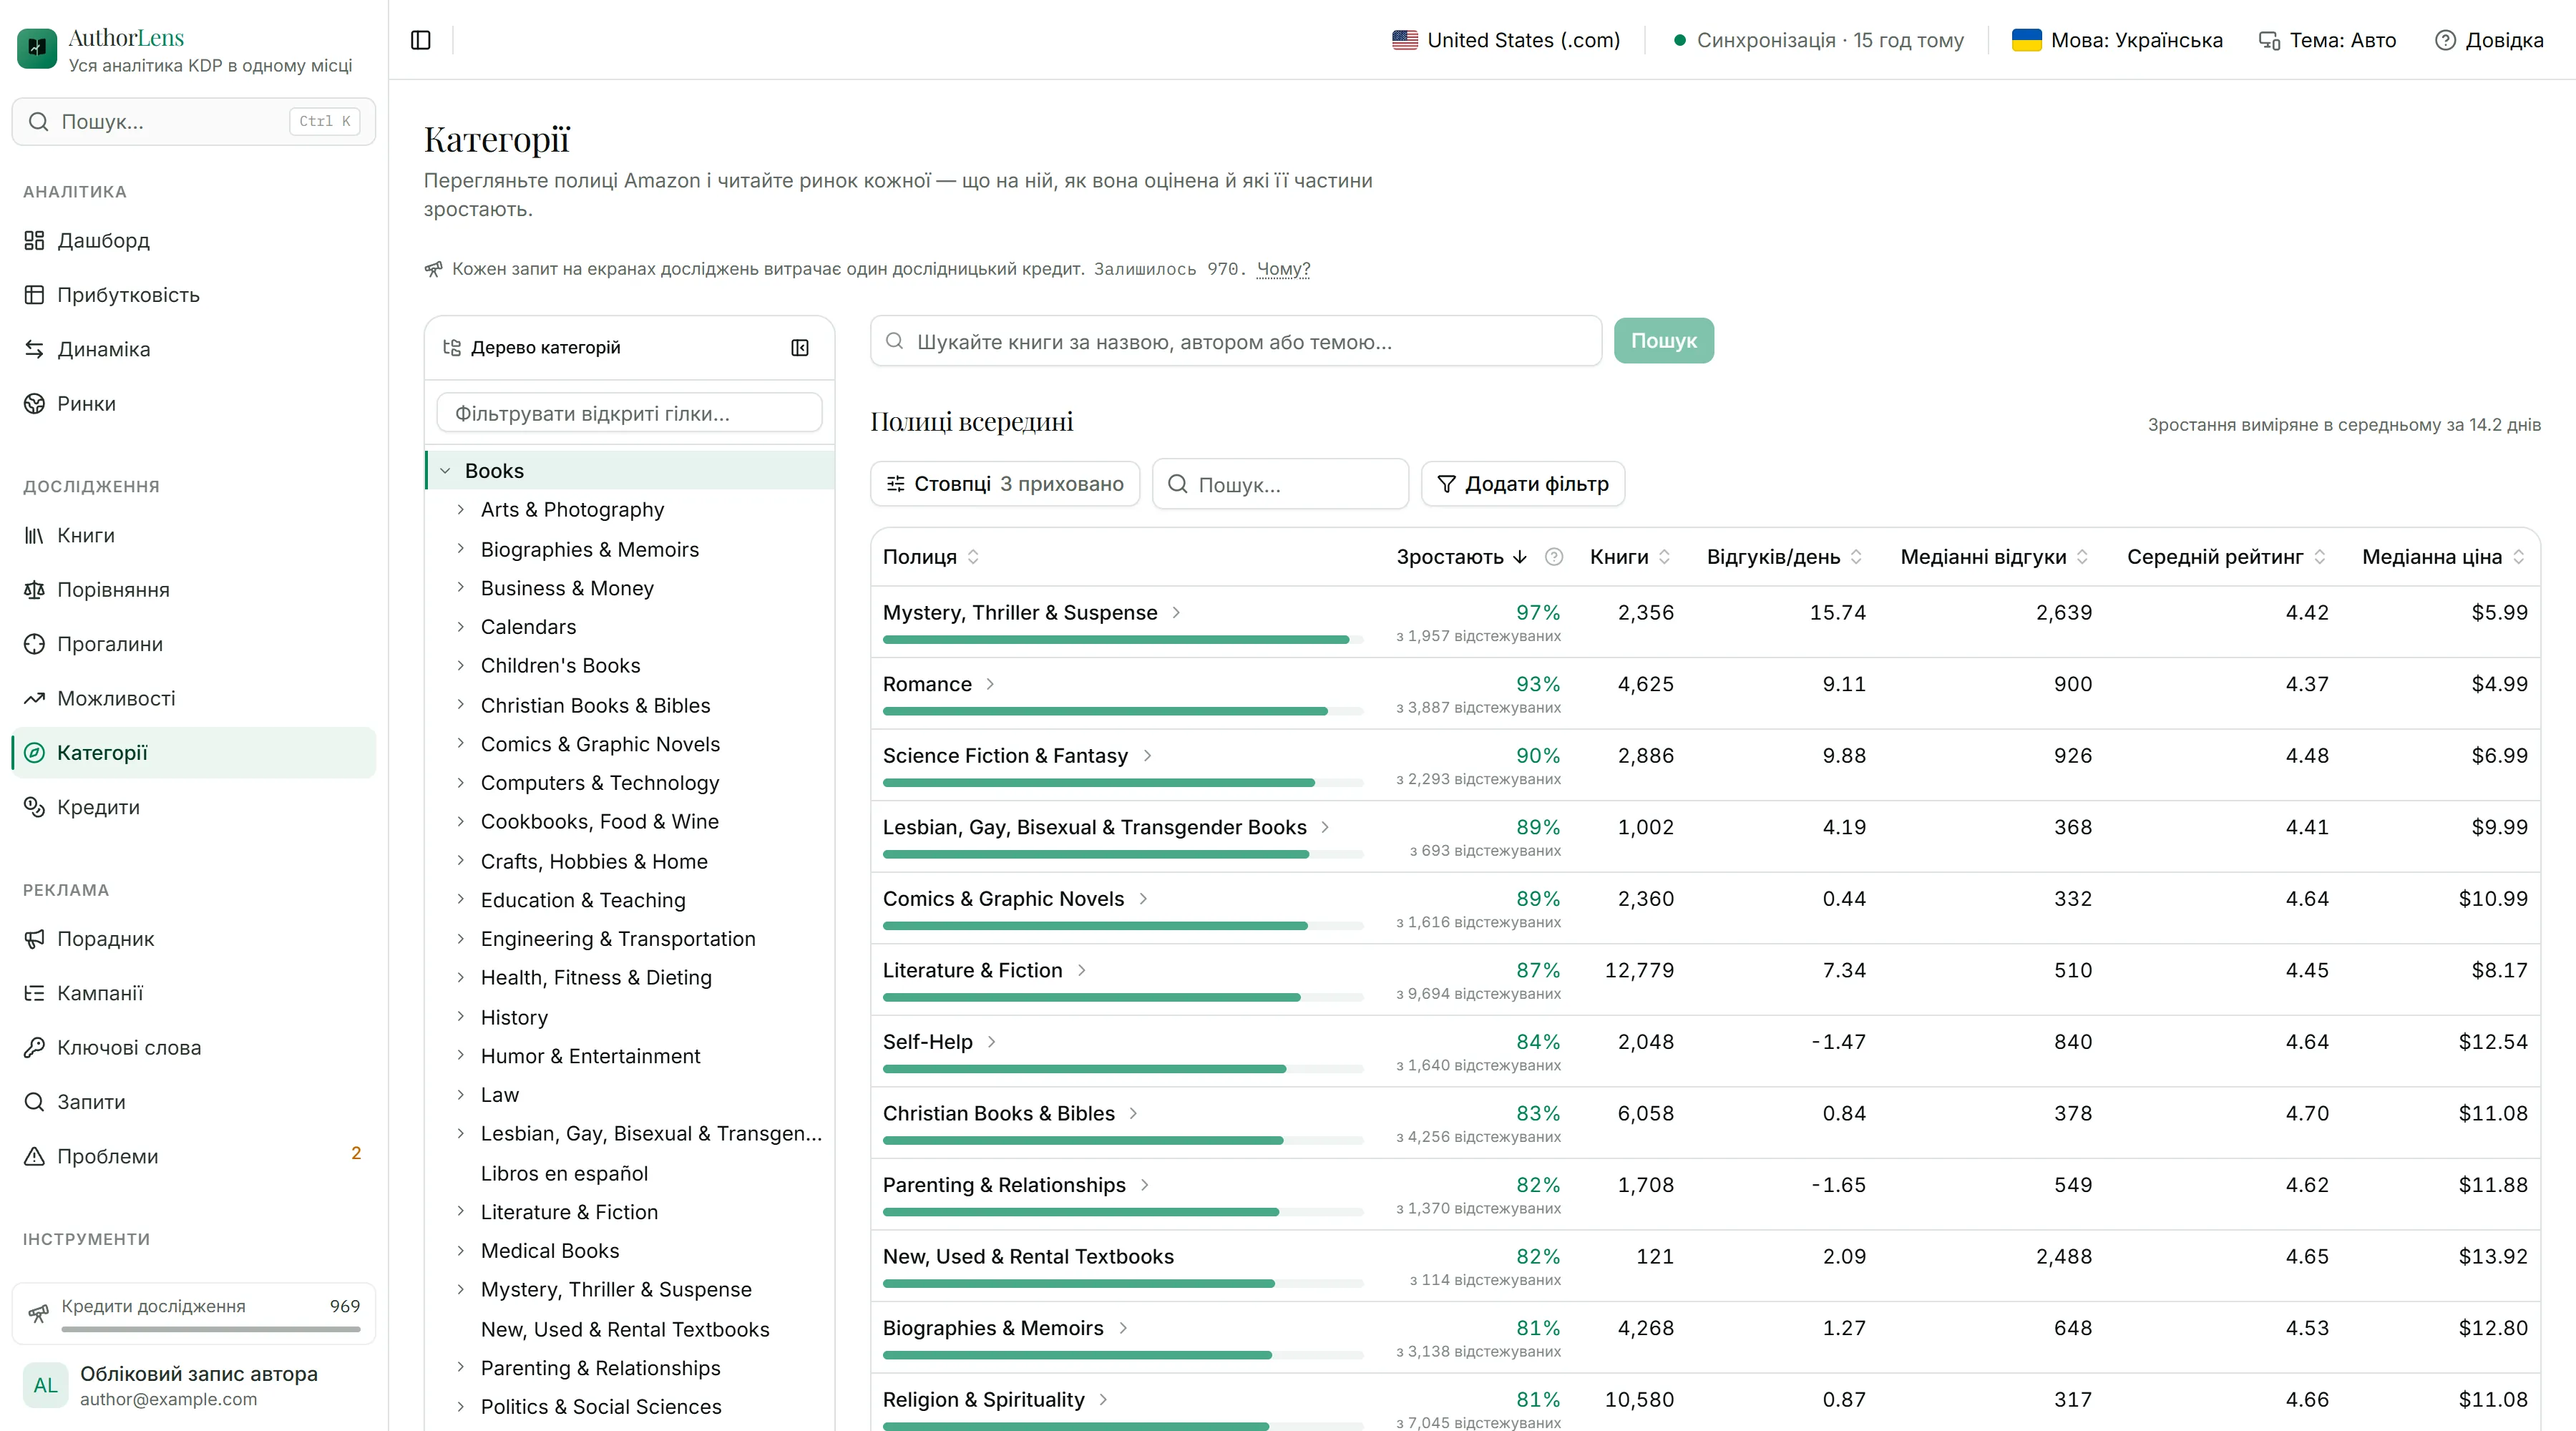Click the Кредити дослідження progress bar
This screenshot has height=1431, width=2576.
pos(211,1330)
